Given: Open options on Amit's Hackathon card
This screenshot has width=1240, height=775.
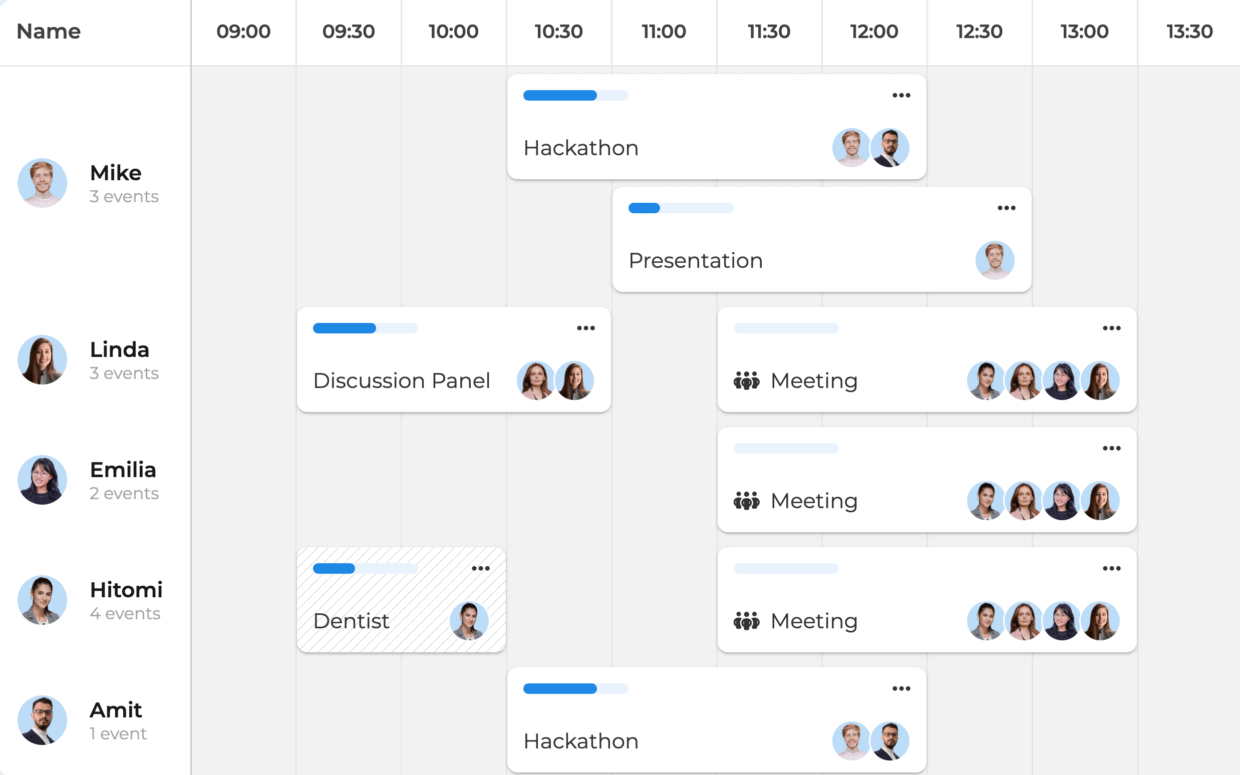Looking at the screenshot, I should click(x=901, y=688).
